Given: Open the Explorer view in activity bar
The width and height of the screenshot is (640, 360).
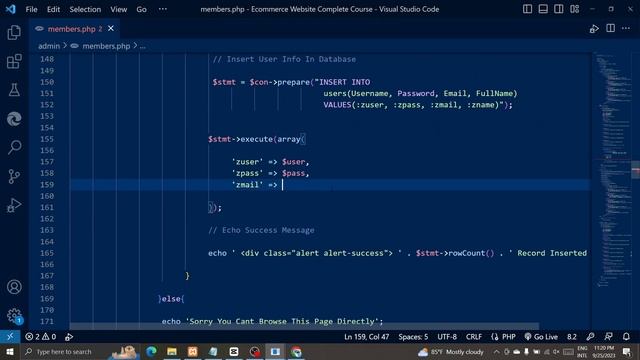Looking at the screenshot, I should coord(14,32).
